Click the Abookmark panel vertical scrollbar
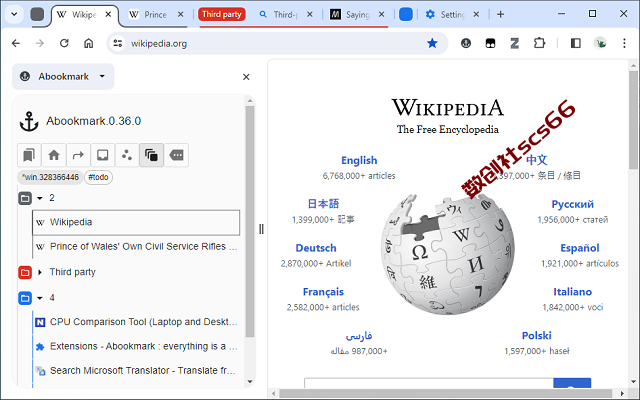 pos(250,222)
